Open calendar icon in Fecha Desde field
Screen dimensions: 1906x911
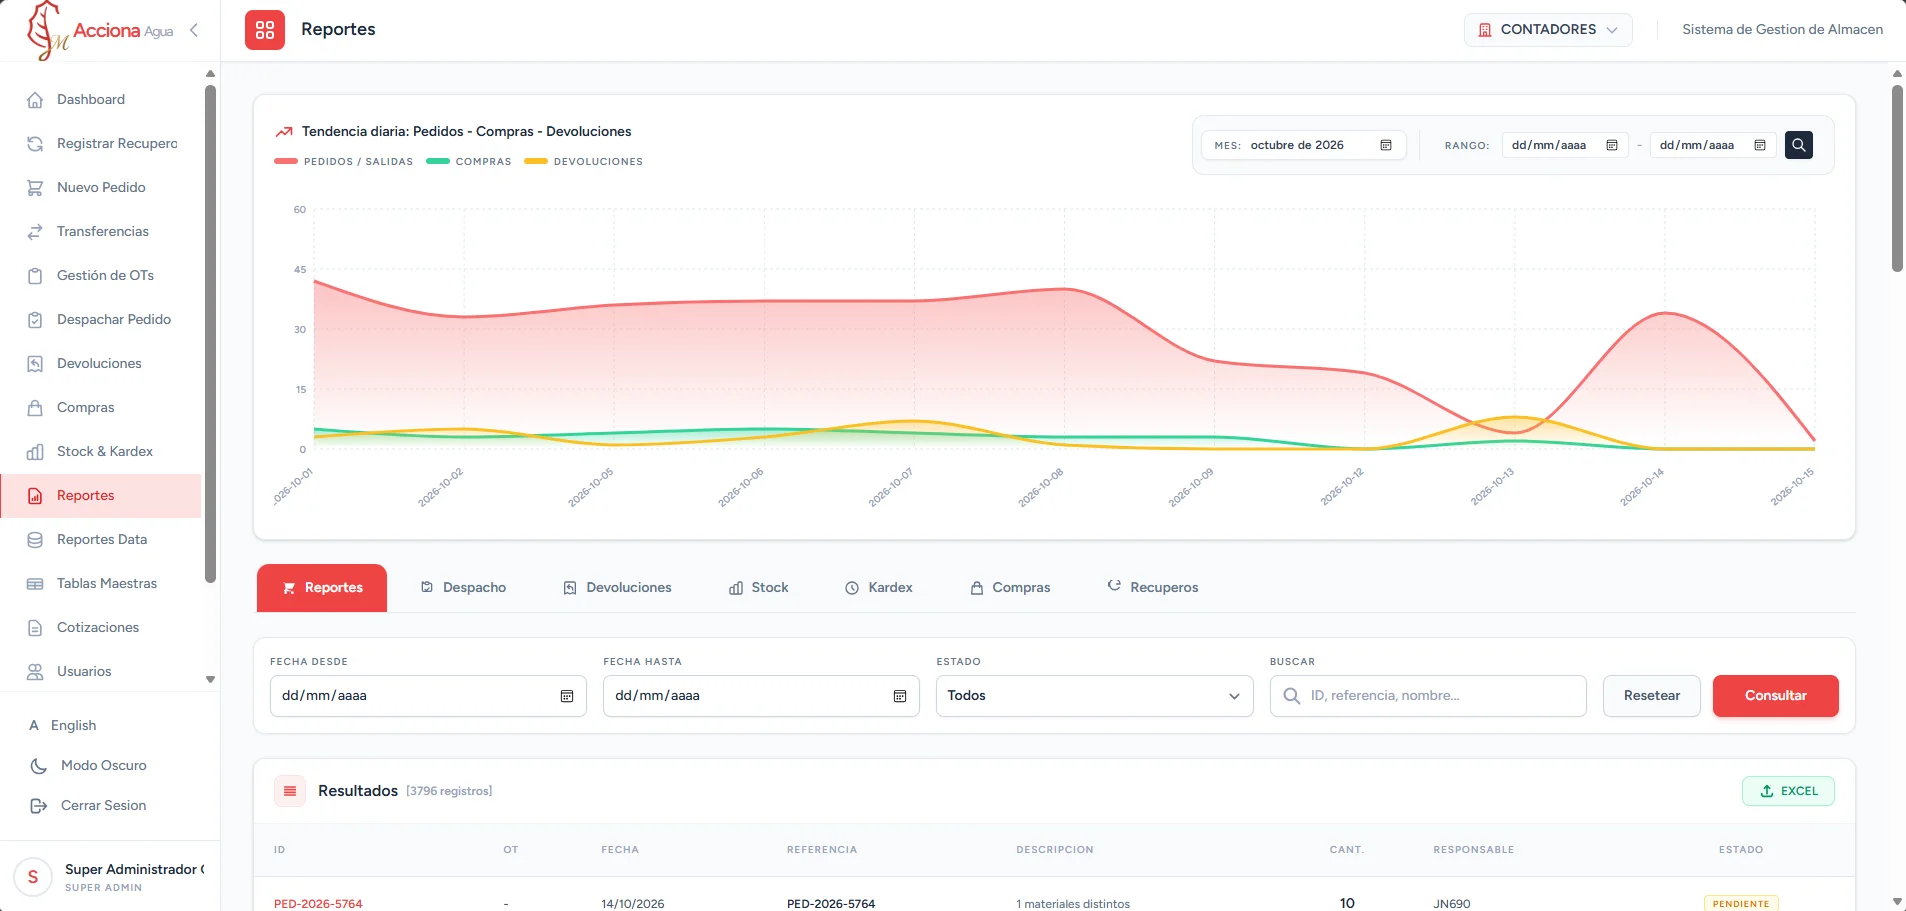(x=567, y=696)
